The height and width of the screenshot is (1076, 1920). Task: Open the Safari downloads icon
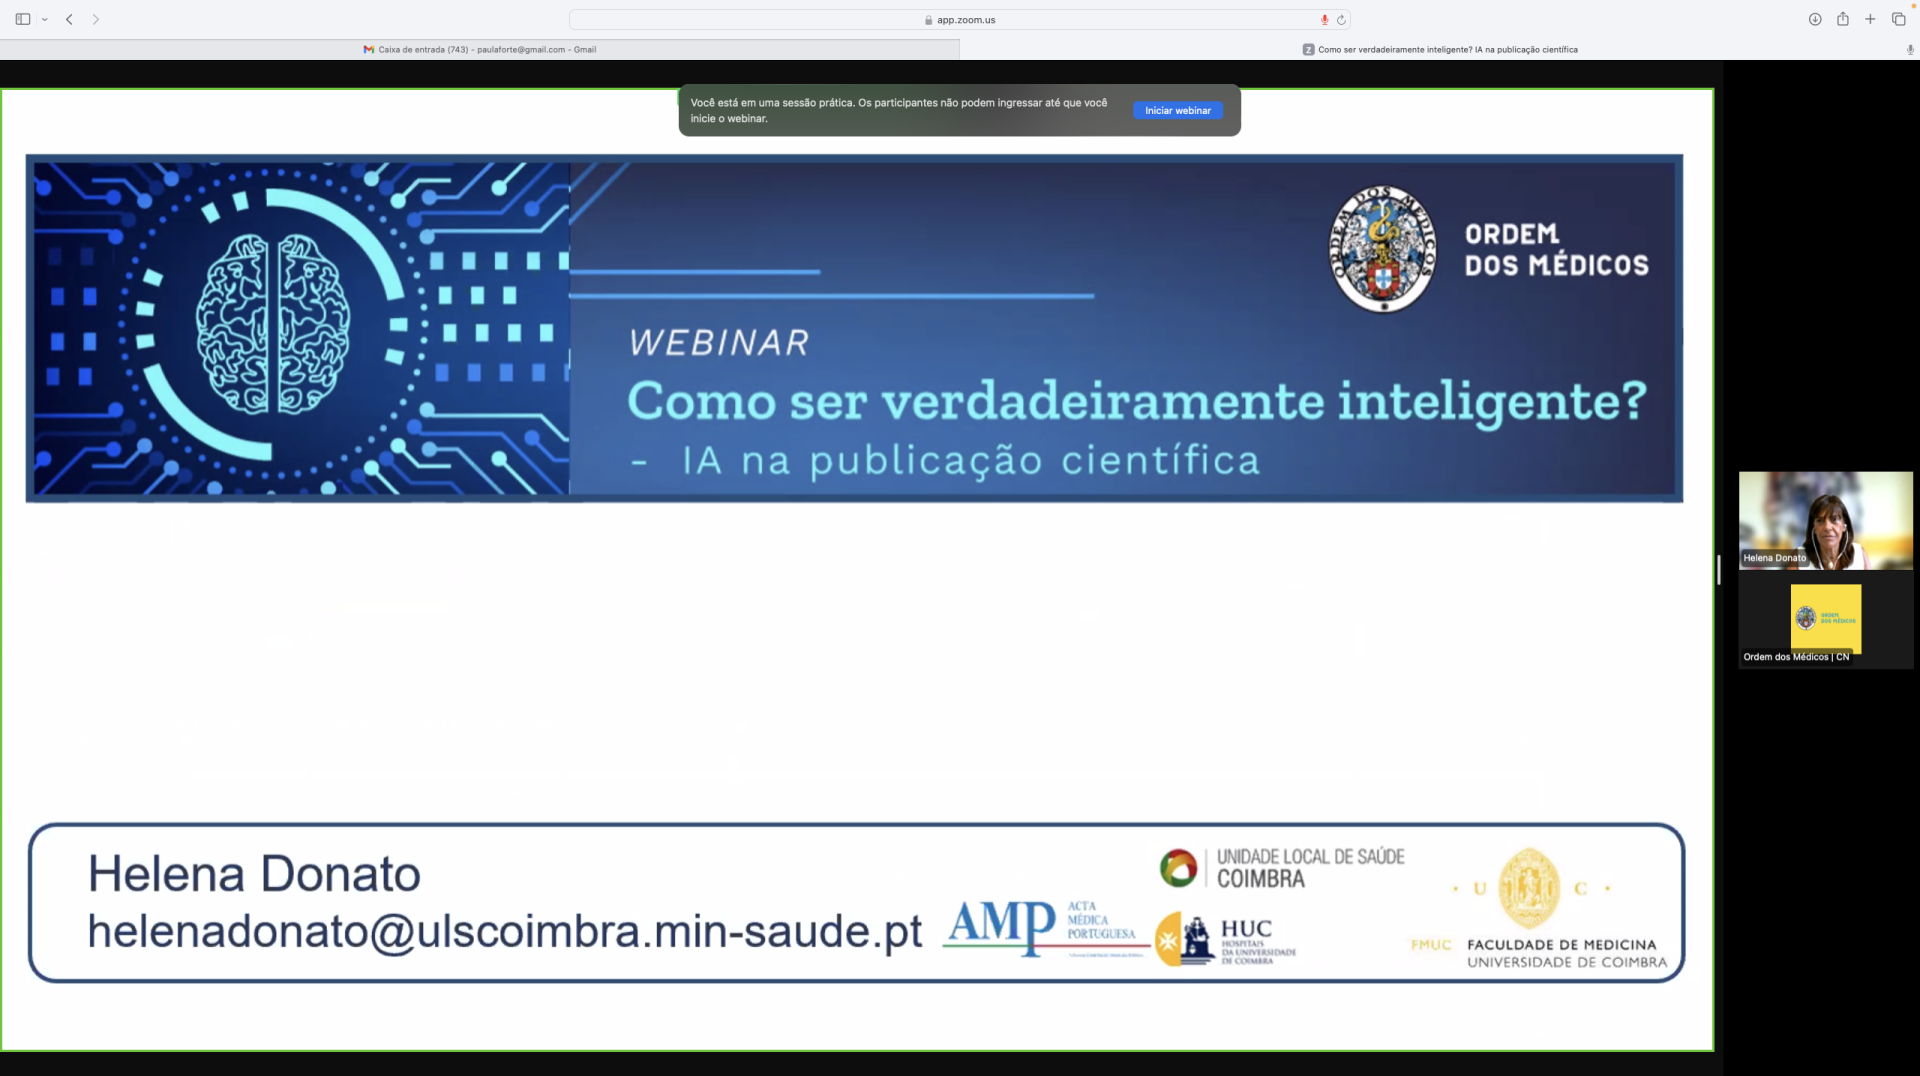(1815, 19)
